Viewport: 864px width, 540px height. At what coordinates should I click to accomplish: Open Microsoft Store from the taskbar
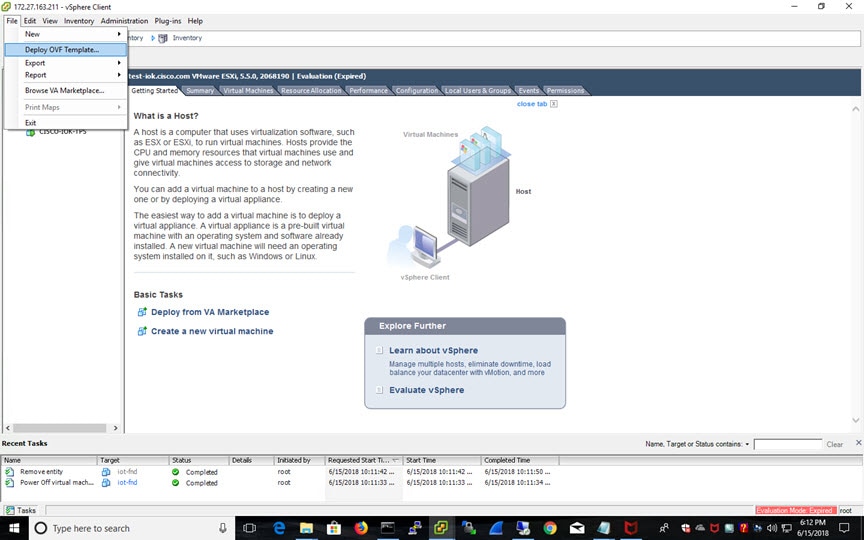[x=333, y=528]
